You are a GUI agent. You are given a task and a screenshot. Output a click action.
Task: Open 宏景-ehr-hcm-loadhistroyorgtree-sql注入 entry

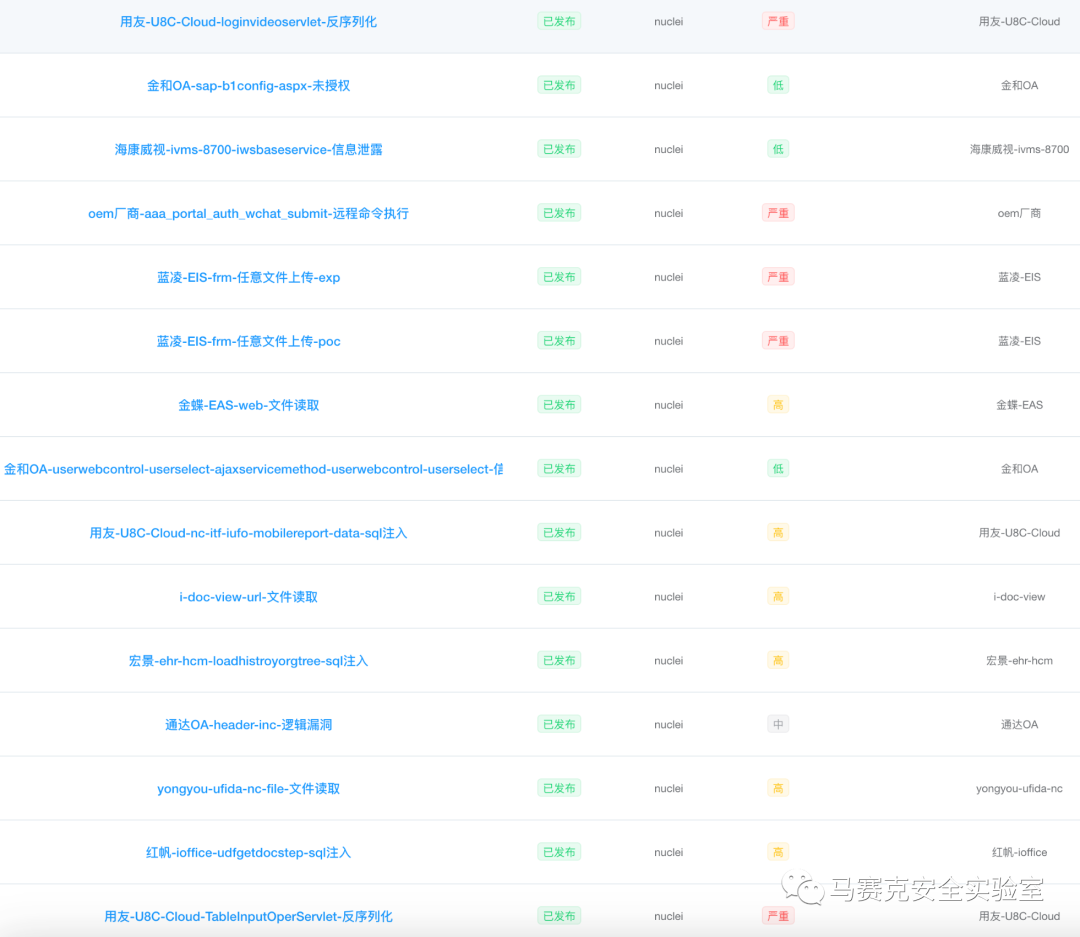pos(248,661)
